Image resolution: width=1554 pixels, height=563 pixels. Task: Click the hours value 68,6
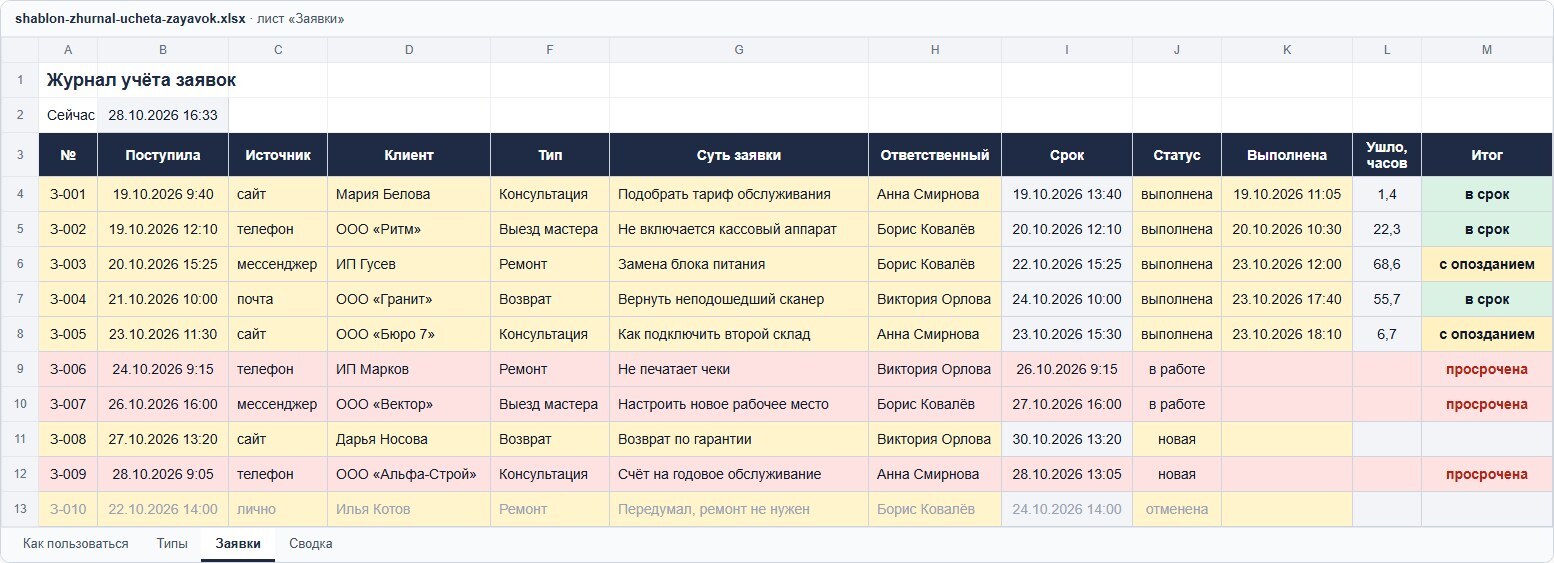click(1387, 264)
